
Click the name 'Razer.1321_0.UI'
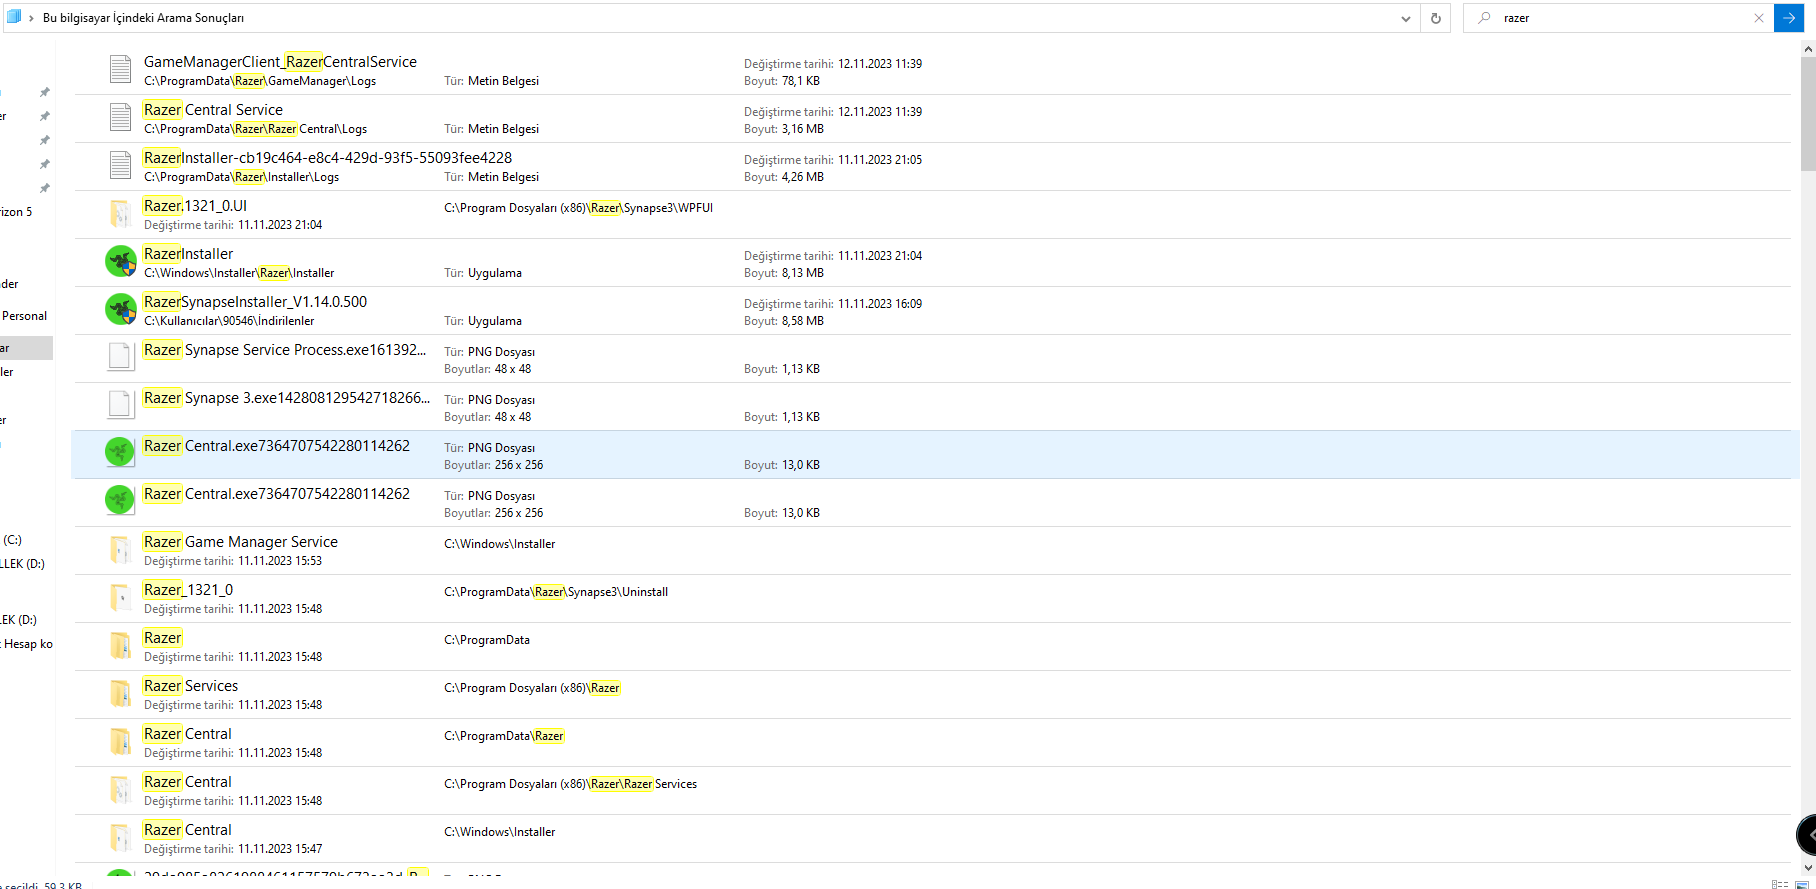point(195,206)
